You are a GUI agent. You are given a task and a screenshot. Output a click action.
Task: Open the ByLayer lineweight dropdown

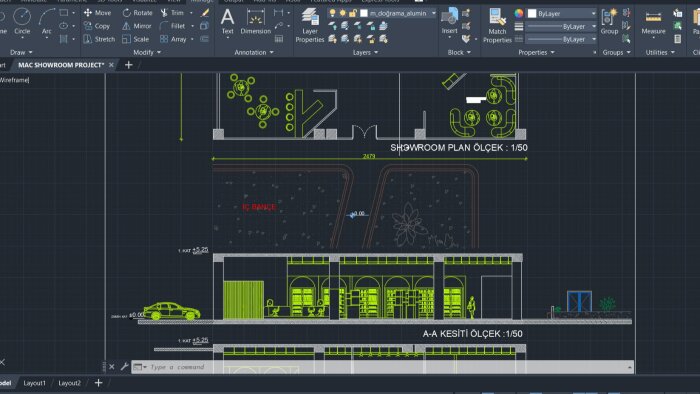pyautogui.click(x=593, y=27)
